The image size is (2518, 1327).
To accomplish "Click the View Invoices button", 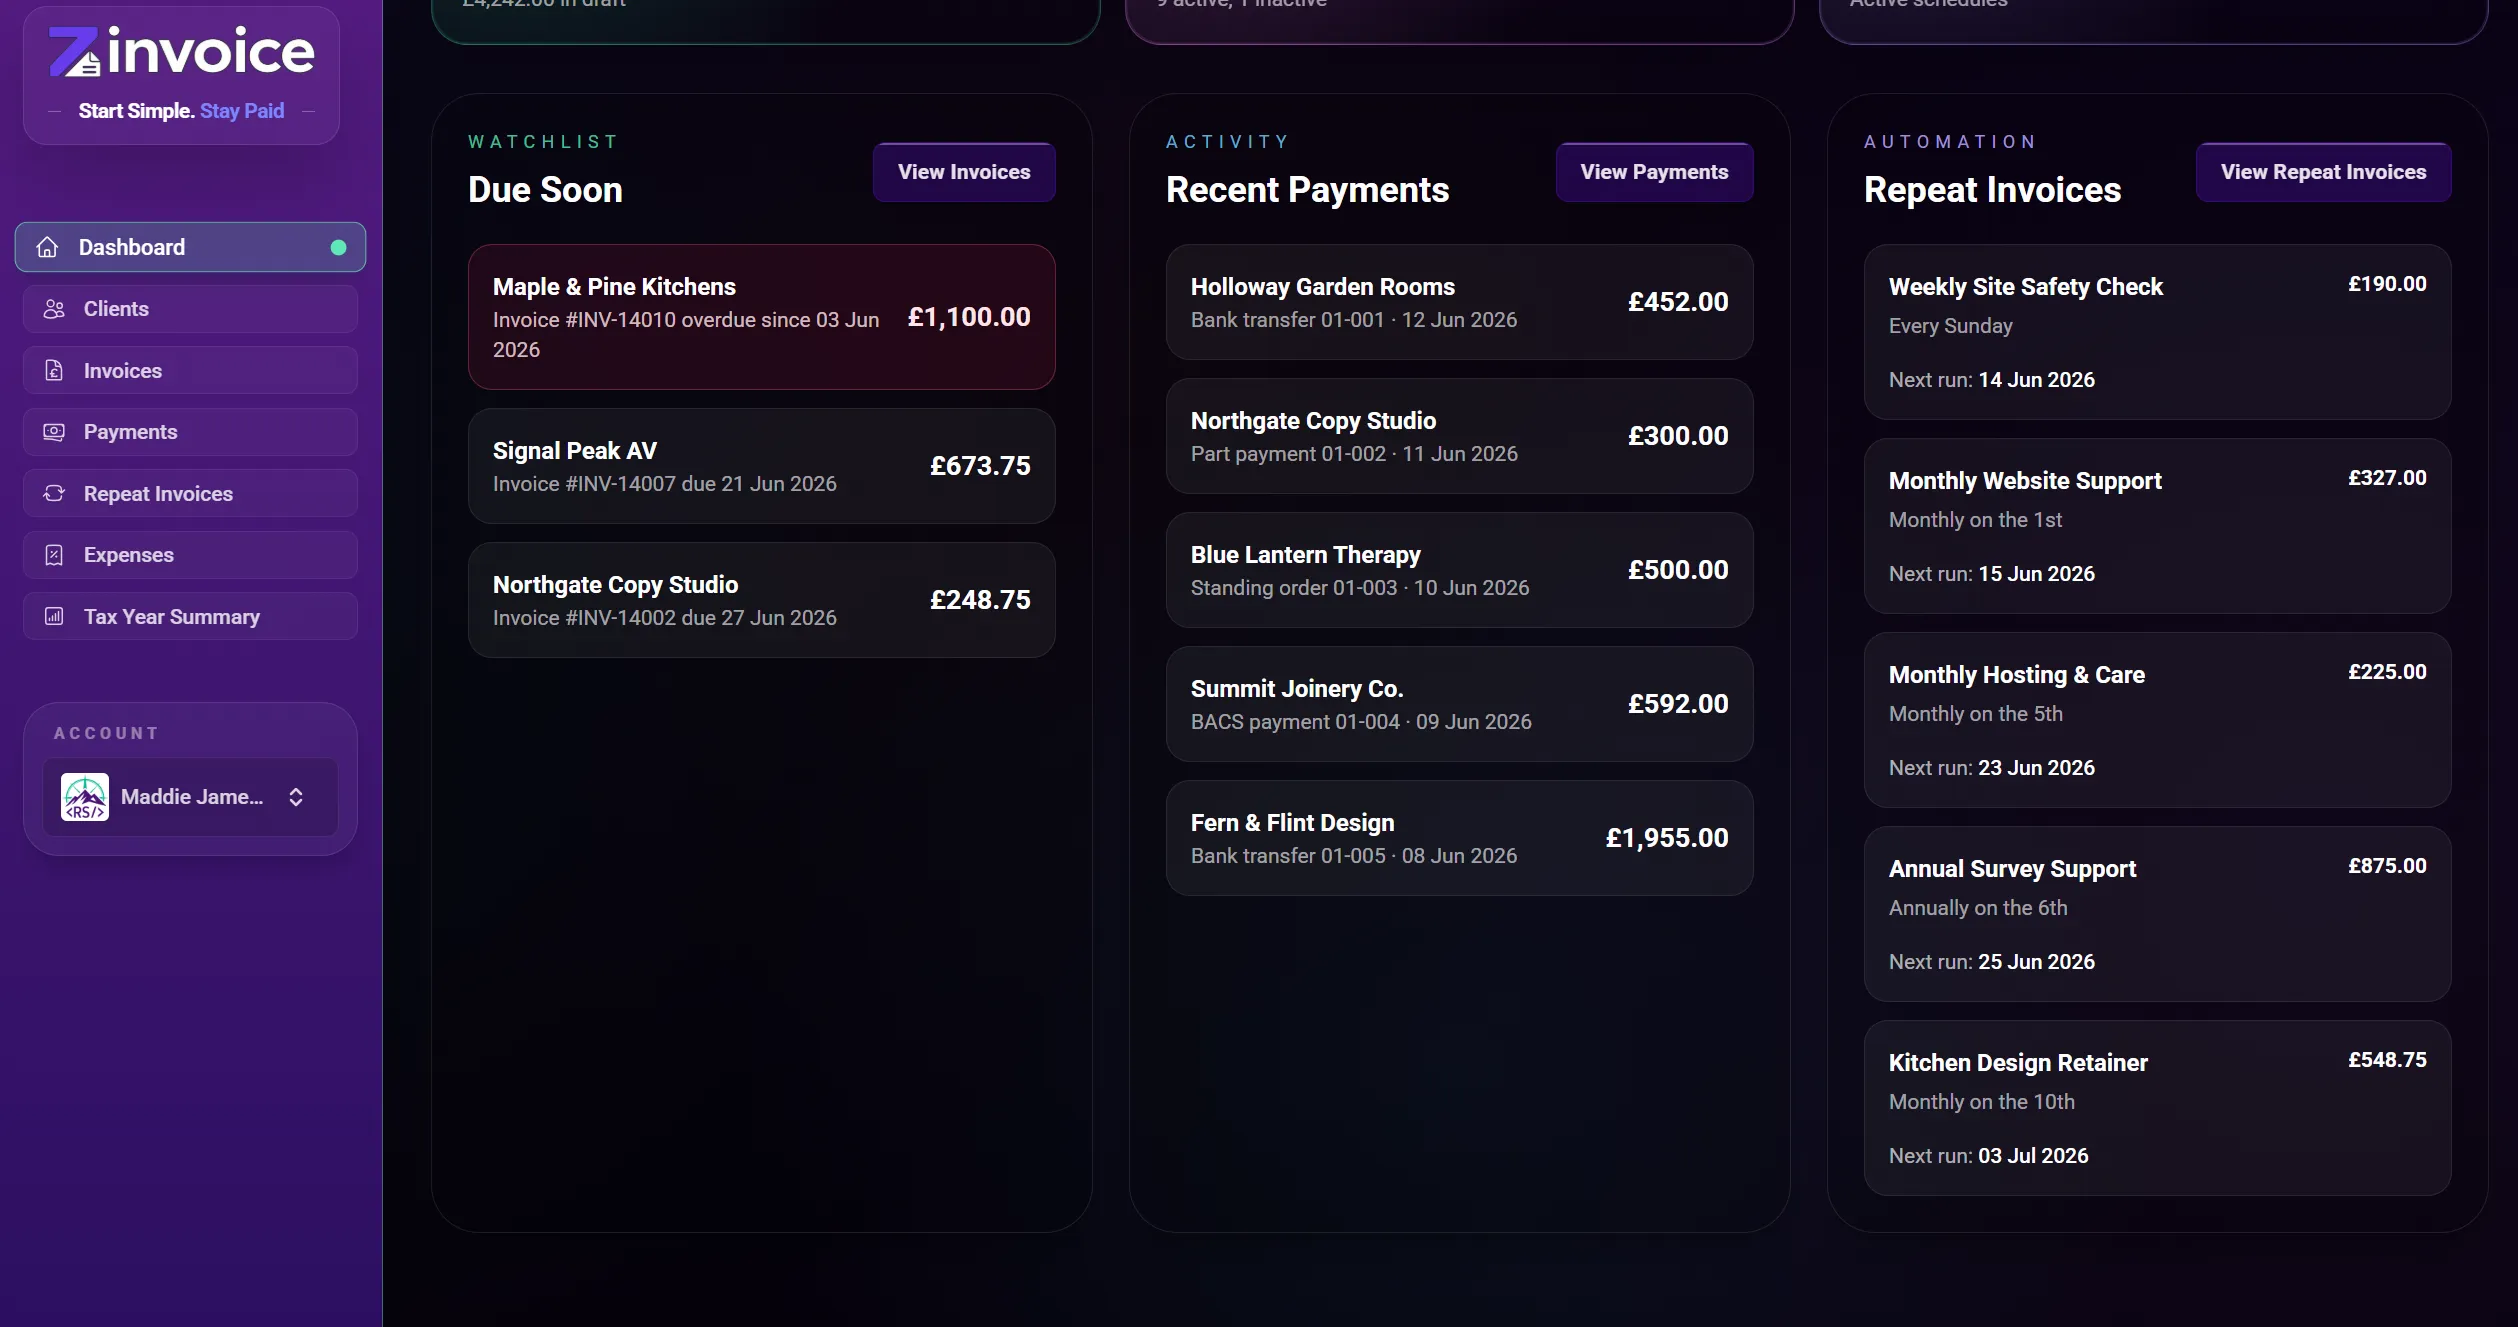I will pyautogui.click(x=964, y=172).
